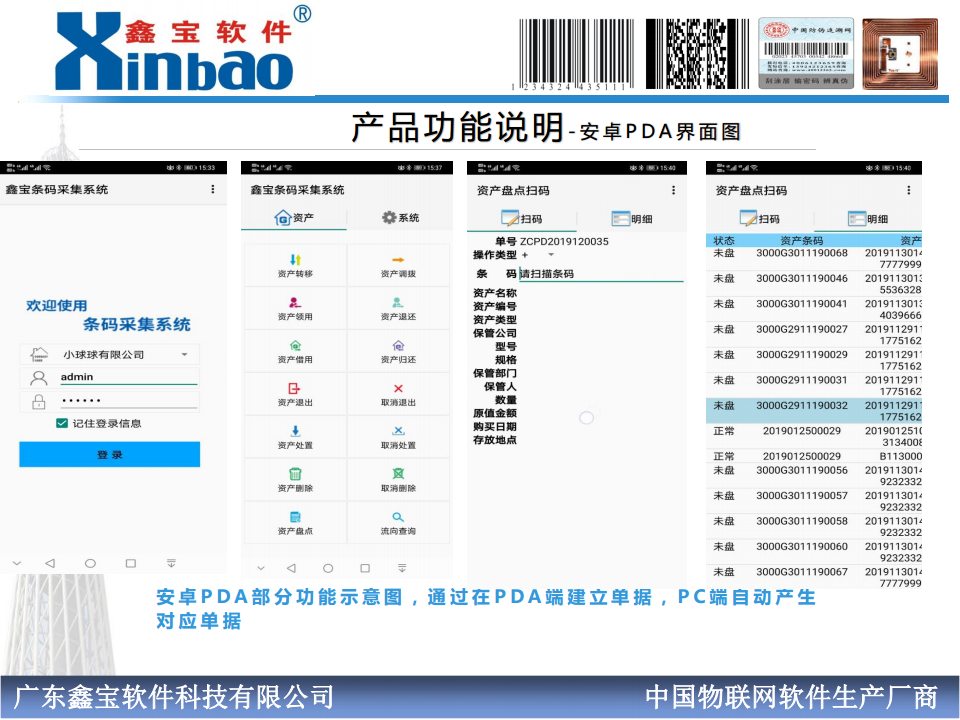Select row 3000G3011190056
Image resolution: width=960 pixels, height=720 pixels.
[814, 476]
